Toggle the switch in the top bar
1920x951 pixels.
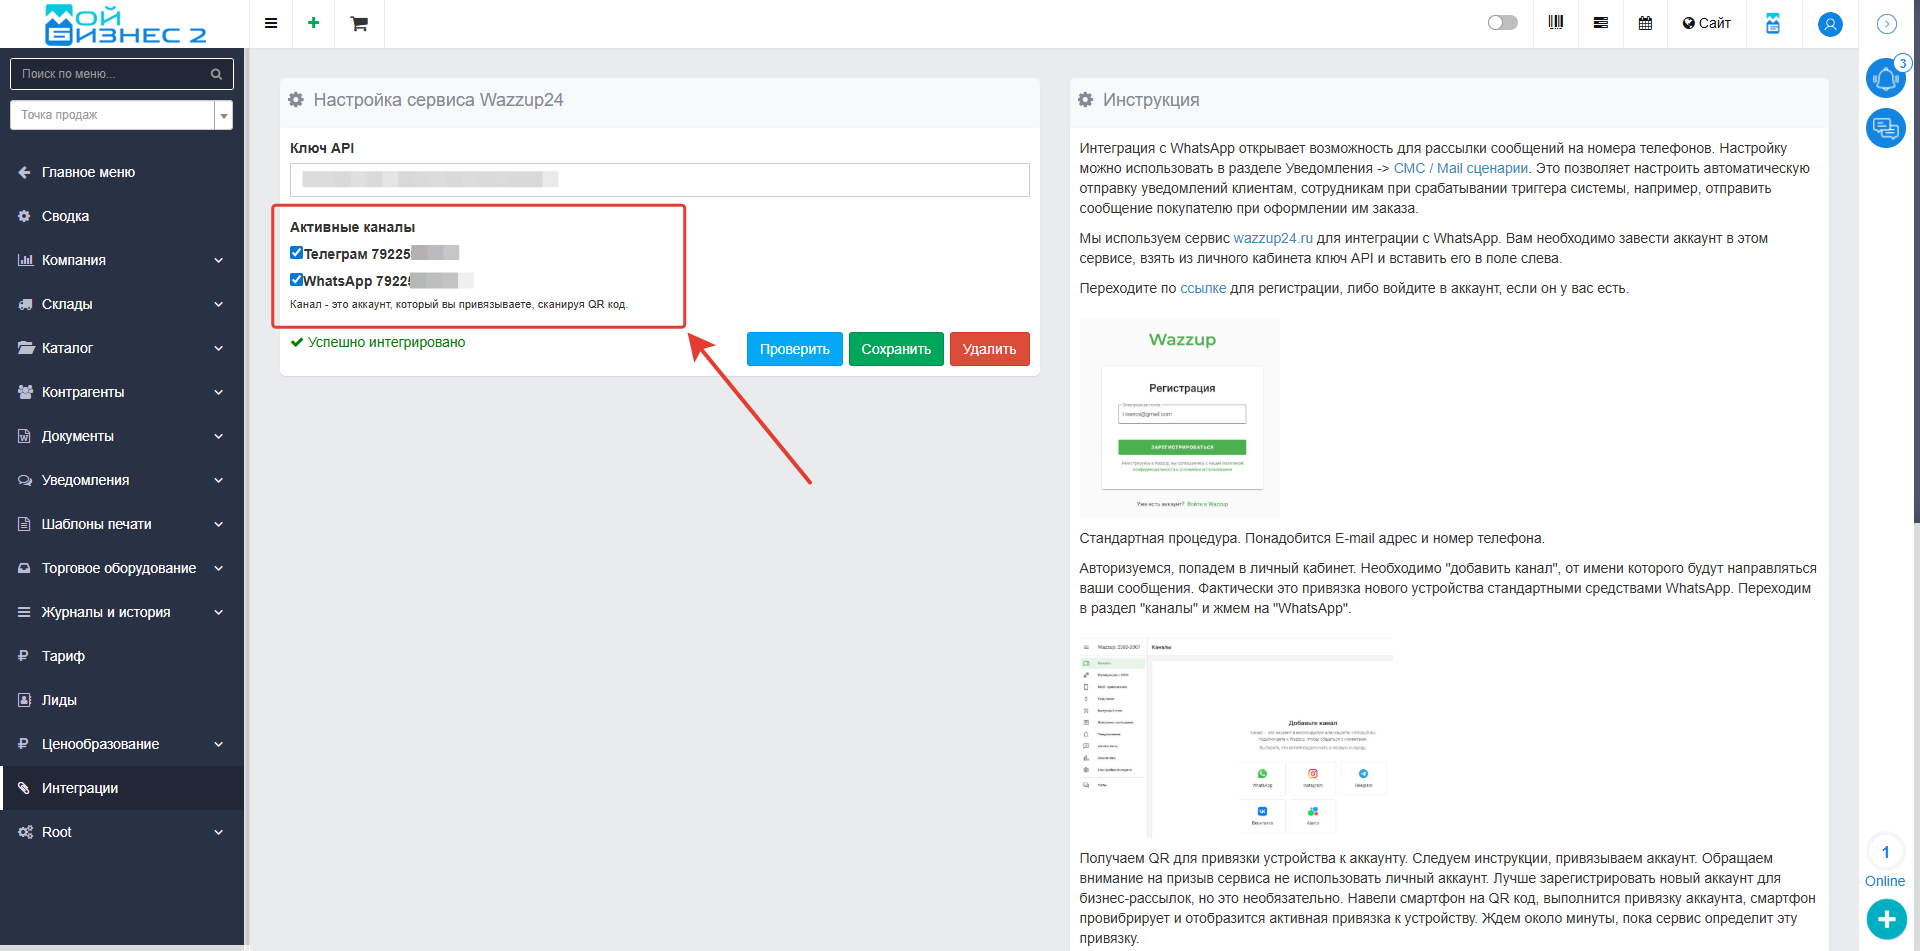click(x=1502, y=23)
